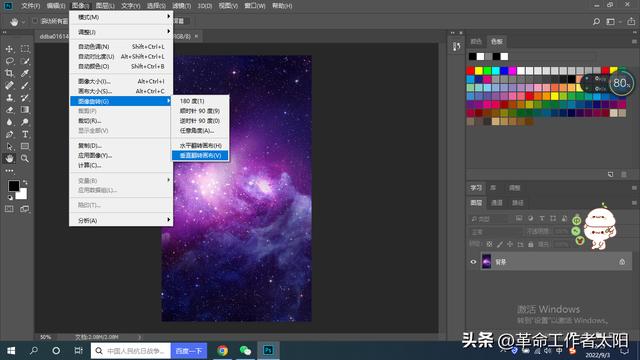Open 图像大小(I) dialog
640x360 pixels.
[x=121, y=81]
